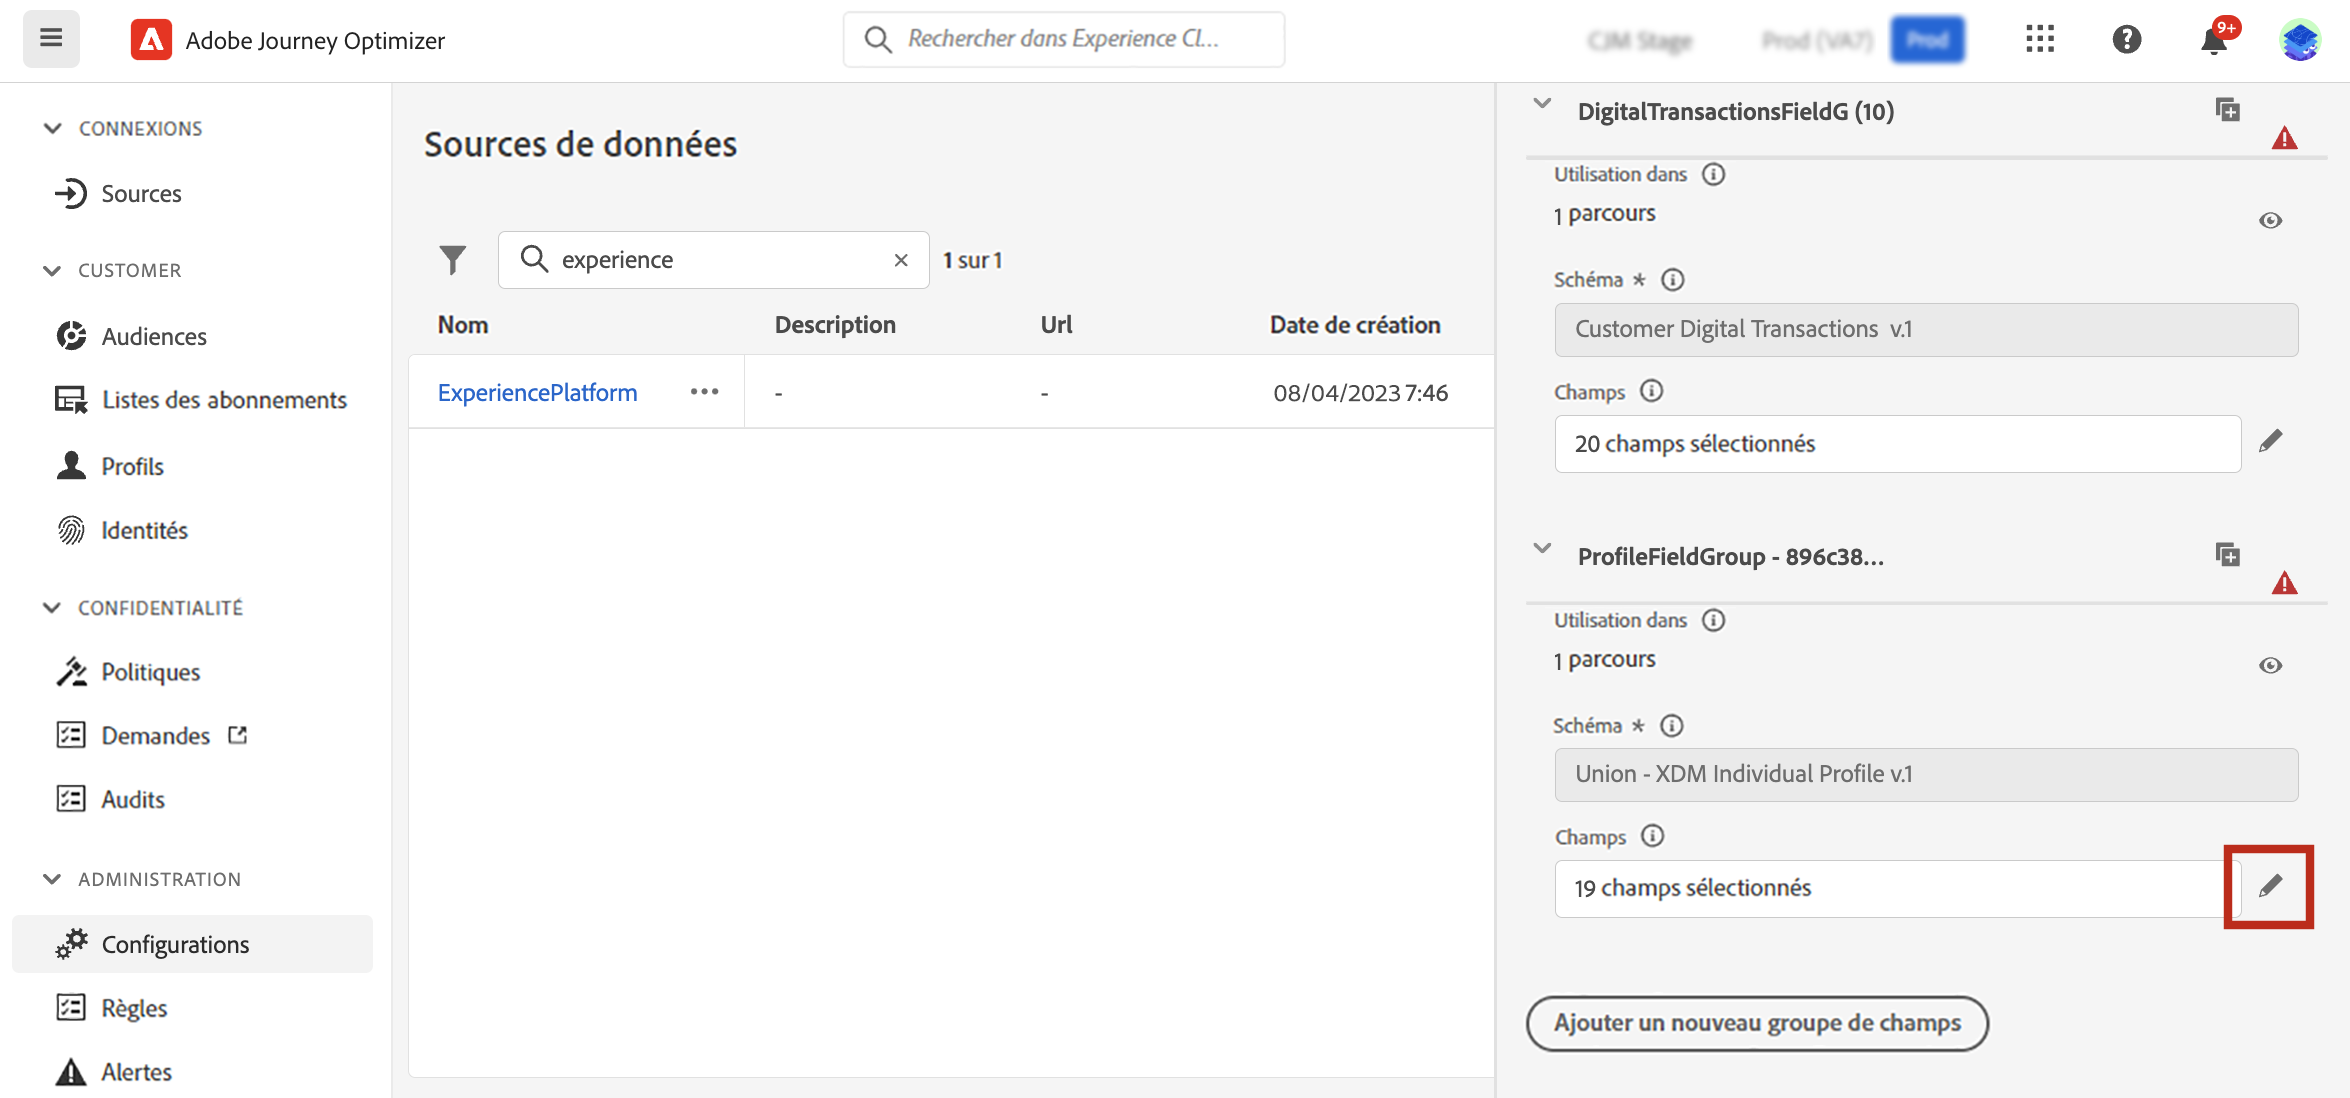Open the notifications bell

[x=2214, y=41]
